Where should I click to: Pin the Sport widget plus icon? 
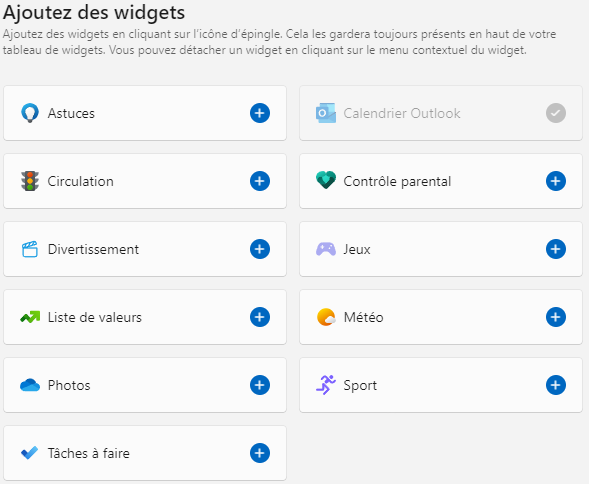point(556,385)
